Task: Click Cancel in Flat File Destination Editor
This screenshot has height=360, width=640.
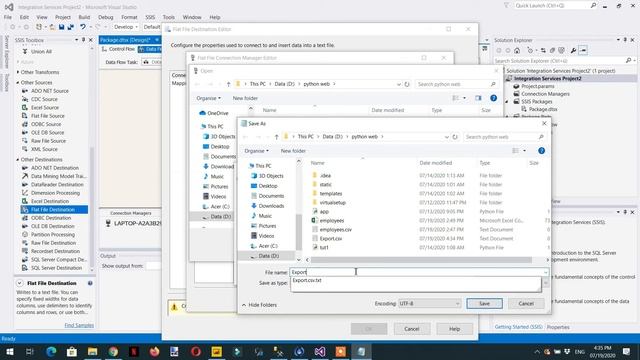Action: 411,329
